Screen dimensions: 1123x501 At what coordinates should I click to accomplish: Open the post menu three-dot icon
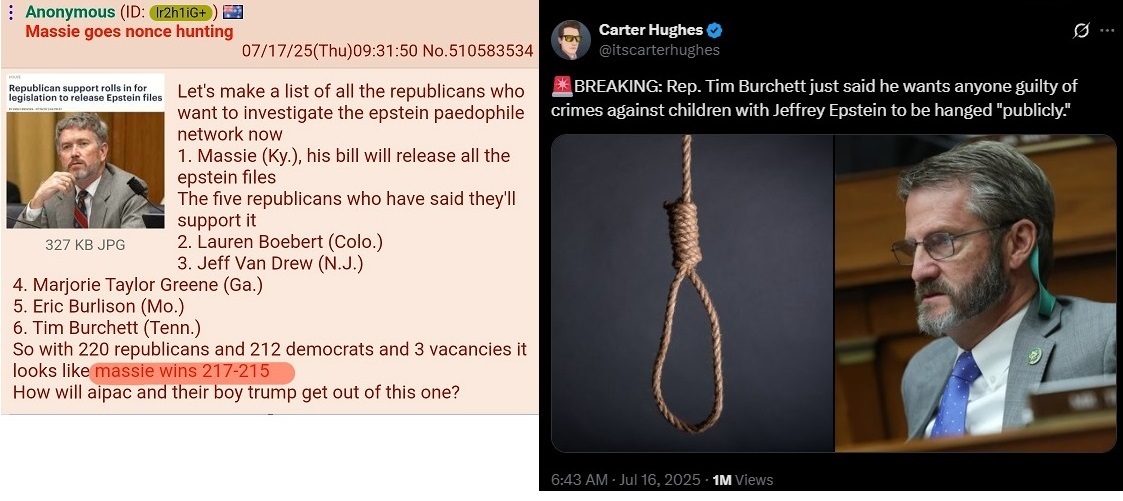pyautogui.click(x=10, y=12)
